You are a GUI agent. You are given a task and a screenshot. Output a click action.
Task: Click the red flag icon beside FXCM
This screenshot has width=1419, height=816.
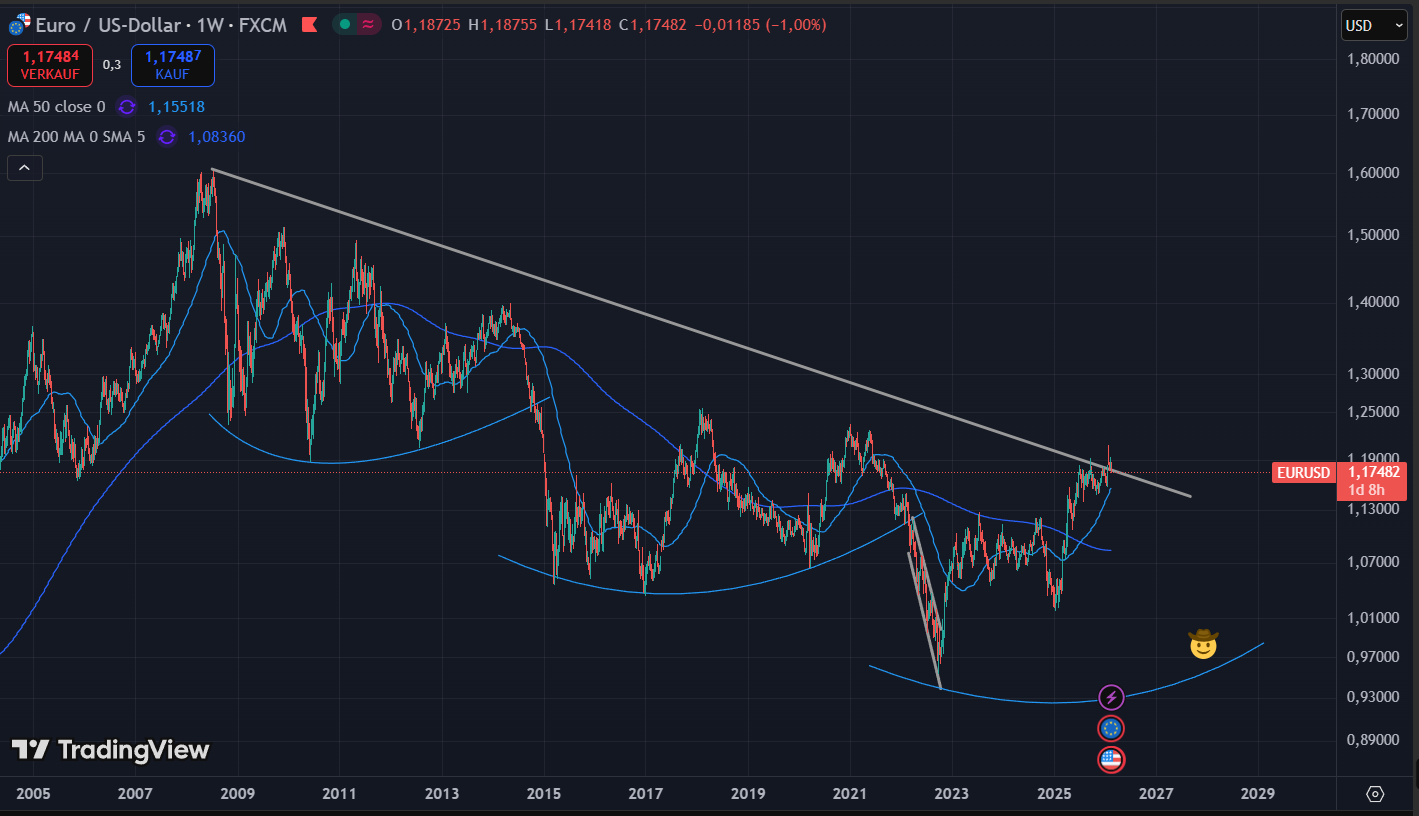(x=309, y=25)
